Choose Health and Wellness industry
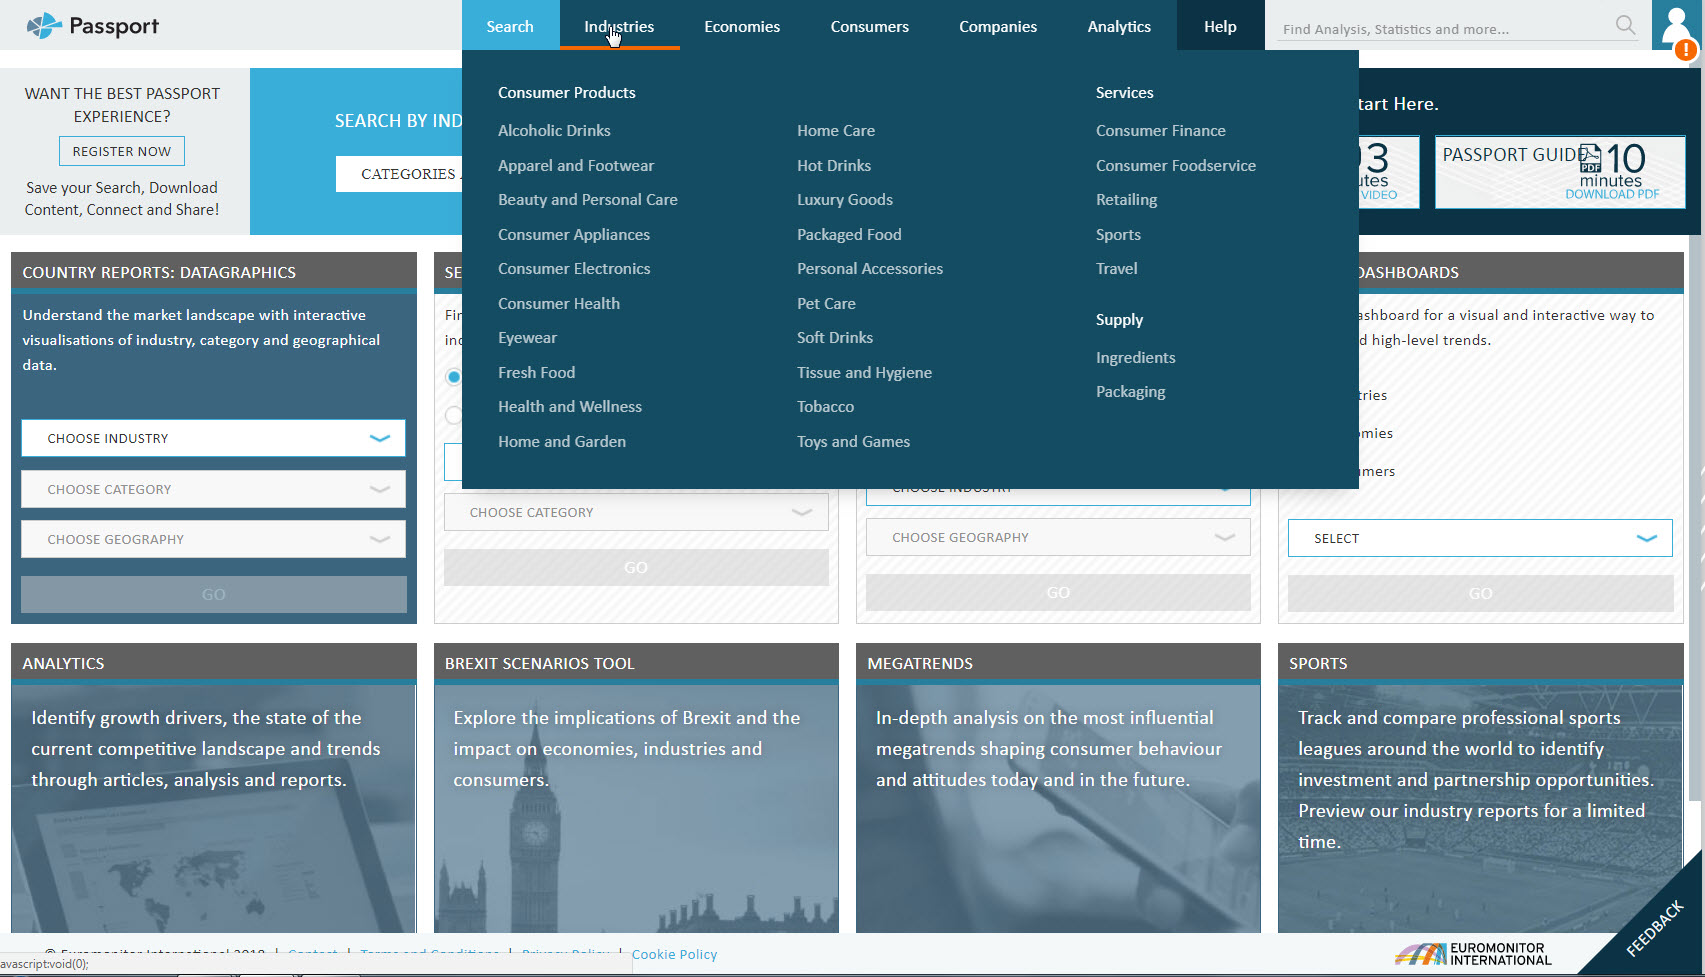1705x977 pixels. [x=570, y=407]
